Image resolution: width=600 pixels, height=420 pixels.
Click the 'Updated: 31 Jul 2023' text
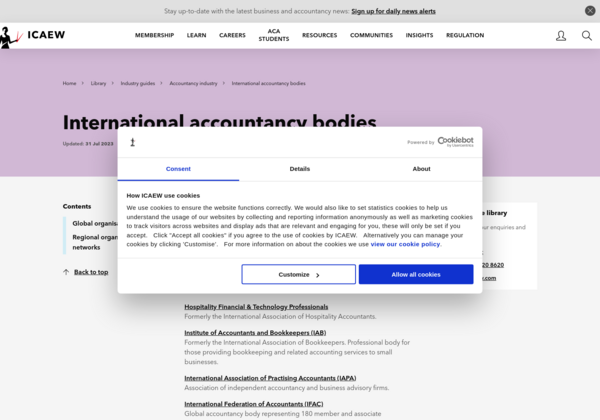[88, 144]
